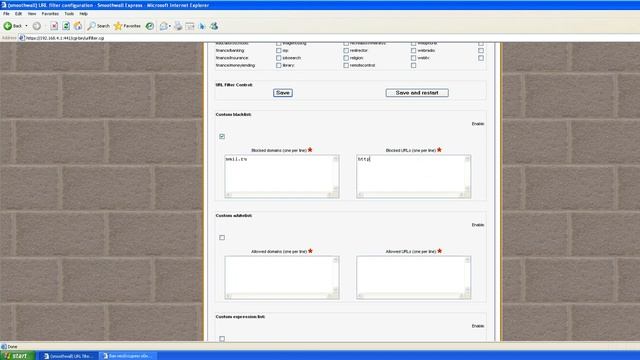Click the blue cursor icon in toolbar
Screen dimensions: 640x360
tap(202, 26)
